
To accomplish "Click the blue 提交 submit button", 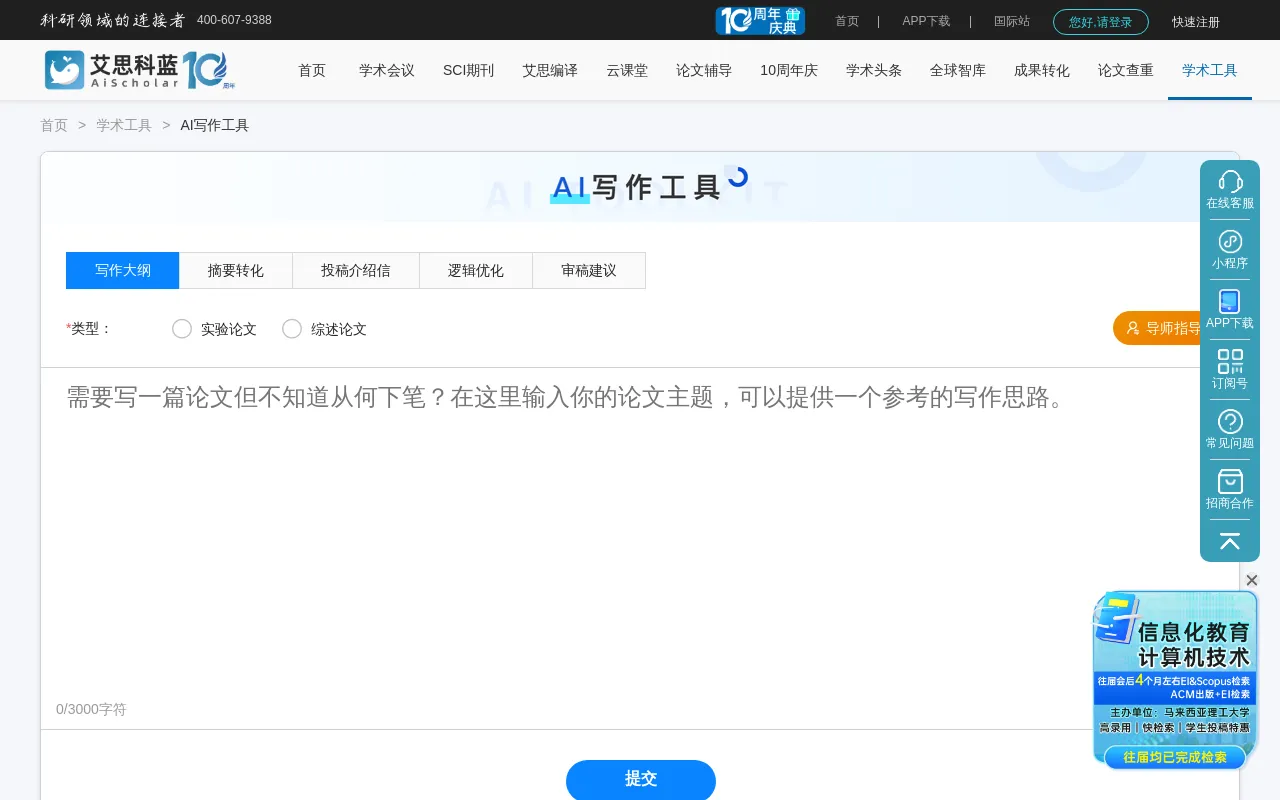I will click(641, 779).
